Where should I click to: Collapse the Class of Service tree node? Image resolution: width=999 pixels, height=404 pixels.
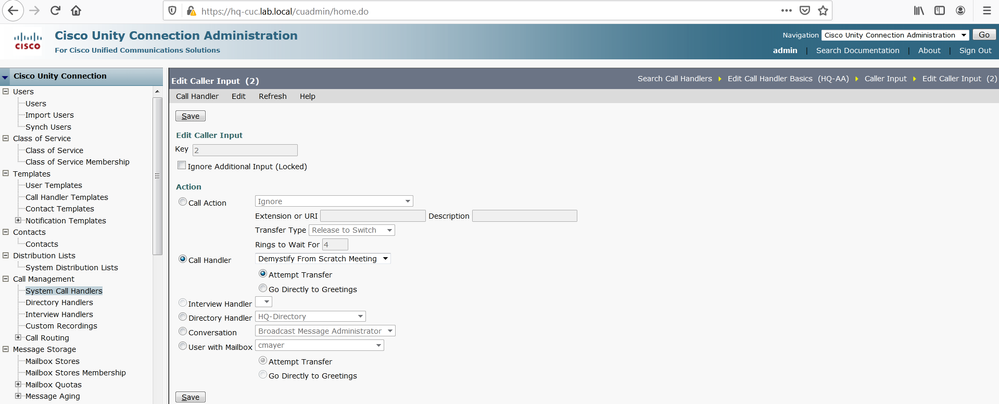click(6, 138)
